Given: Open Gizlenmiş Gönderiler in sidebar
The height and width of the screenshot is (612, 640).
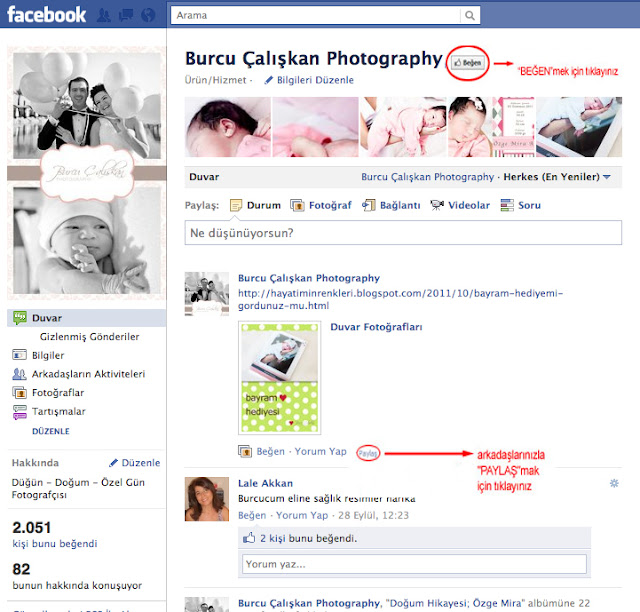Looking at the screenshot, I should (89, 337).
